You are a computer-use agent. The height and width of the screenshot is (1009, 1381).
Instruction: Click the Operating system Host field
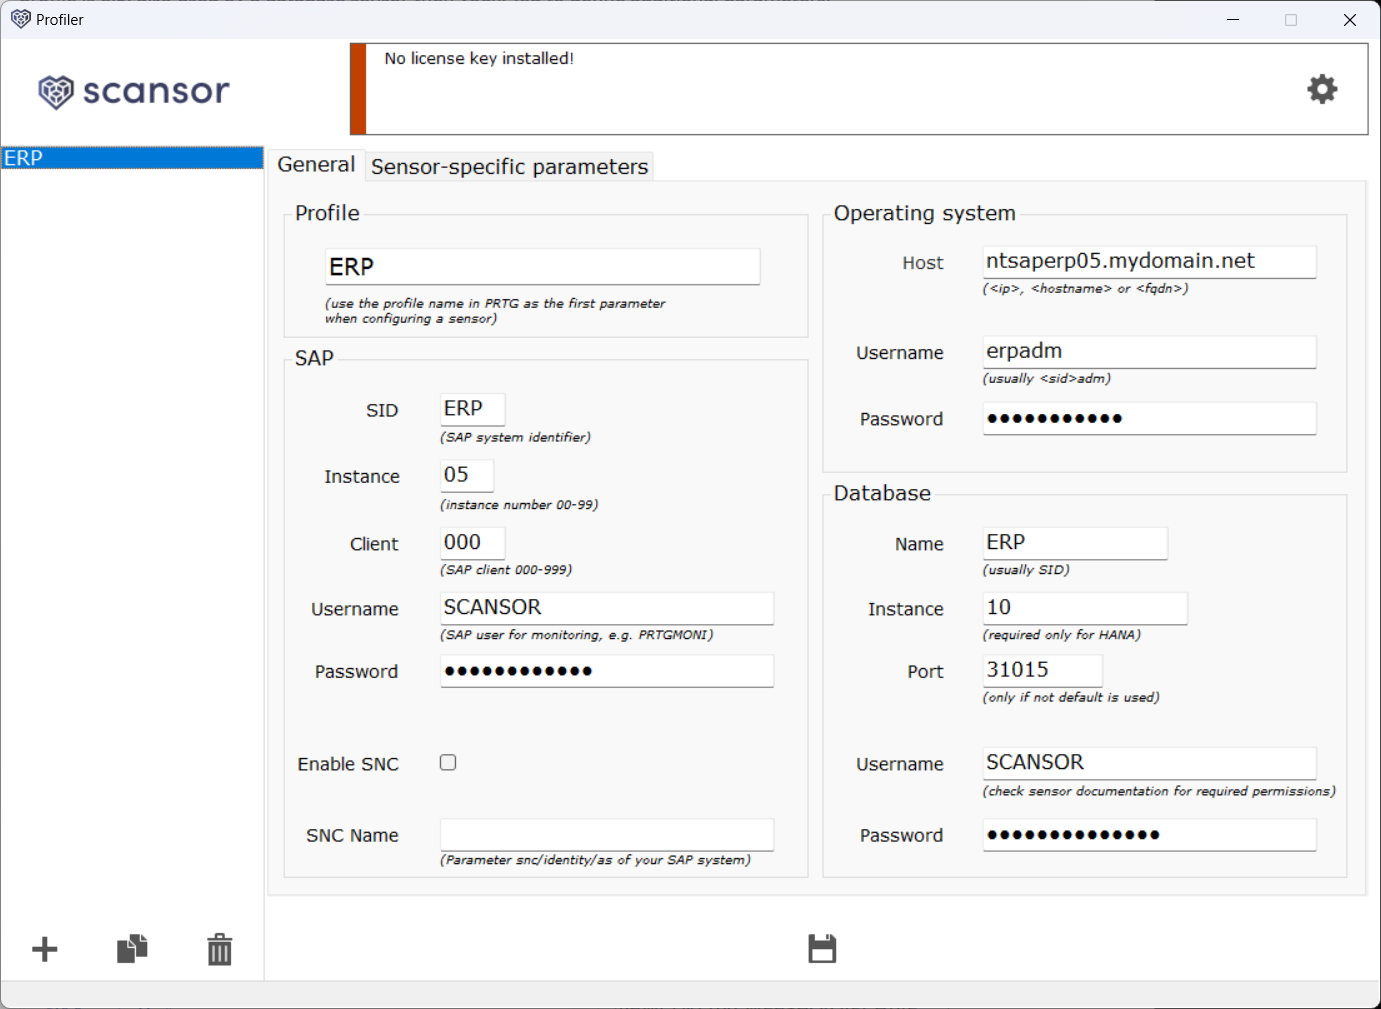point(1148,261)
